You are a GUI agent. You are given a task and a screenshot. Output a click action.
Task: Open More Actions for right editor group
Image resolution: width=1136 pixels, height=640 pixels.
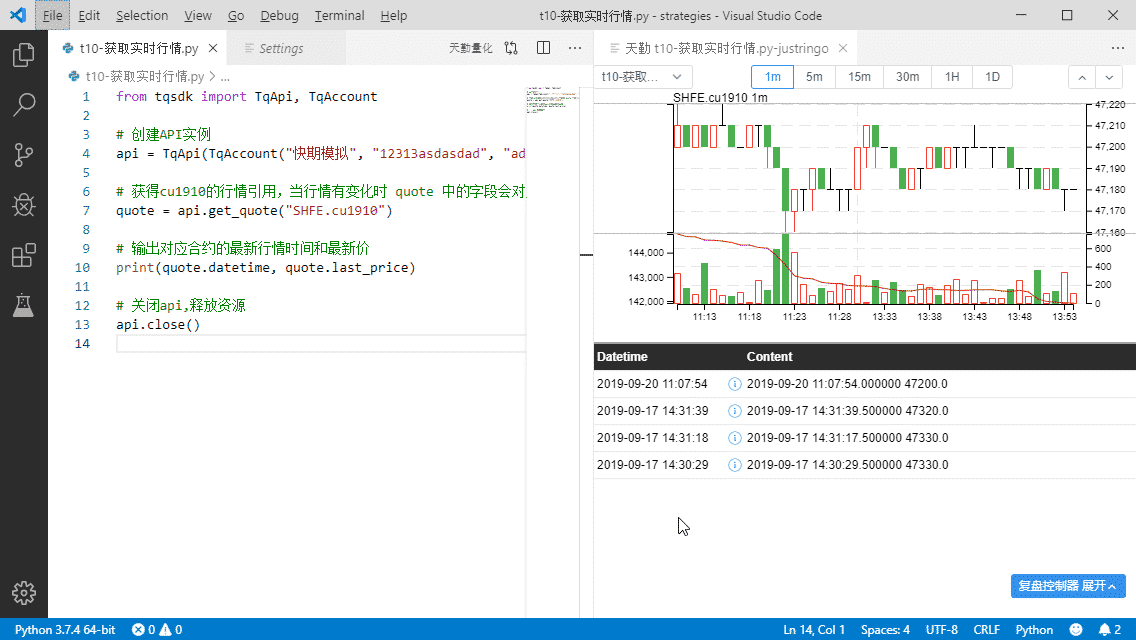pos(1118,49)
